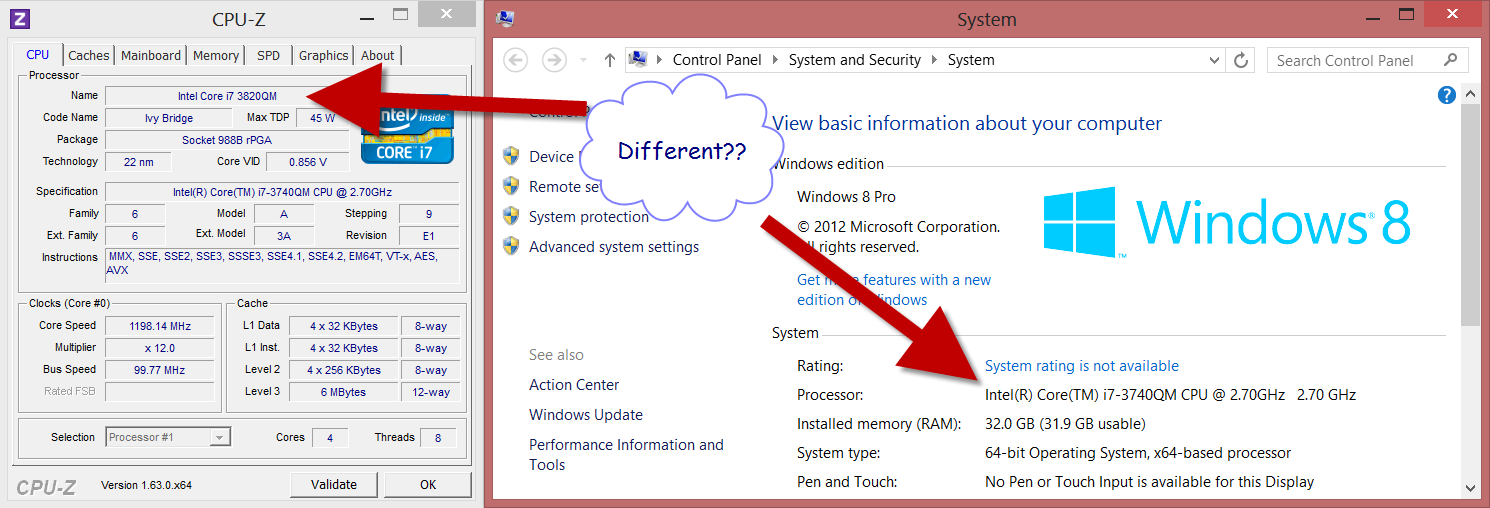
Task: Click the System window title bar icon
Action: 505,19
